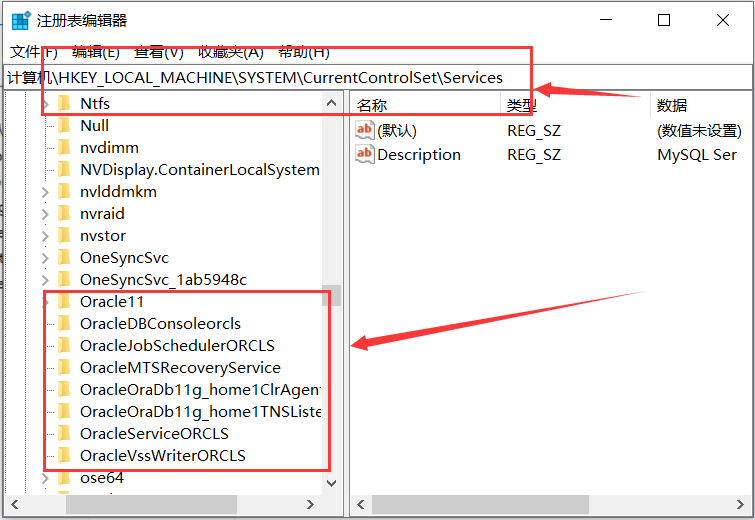The height and width of the screenshot is (520, 755).
Task: Click the nvstor folder icon
Action: [x=64, y=235]
